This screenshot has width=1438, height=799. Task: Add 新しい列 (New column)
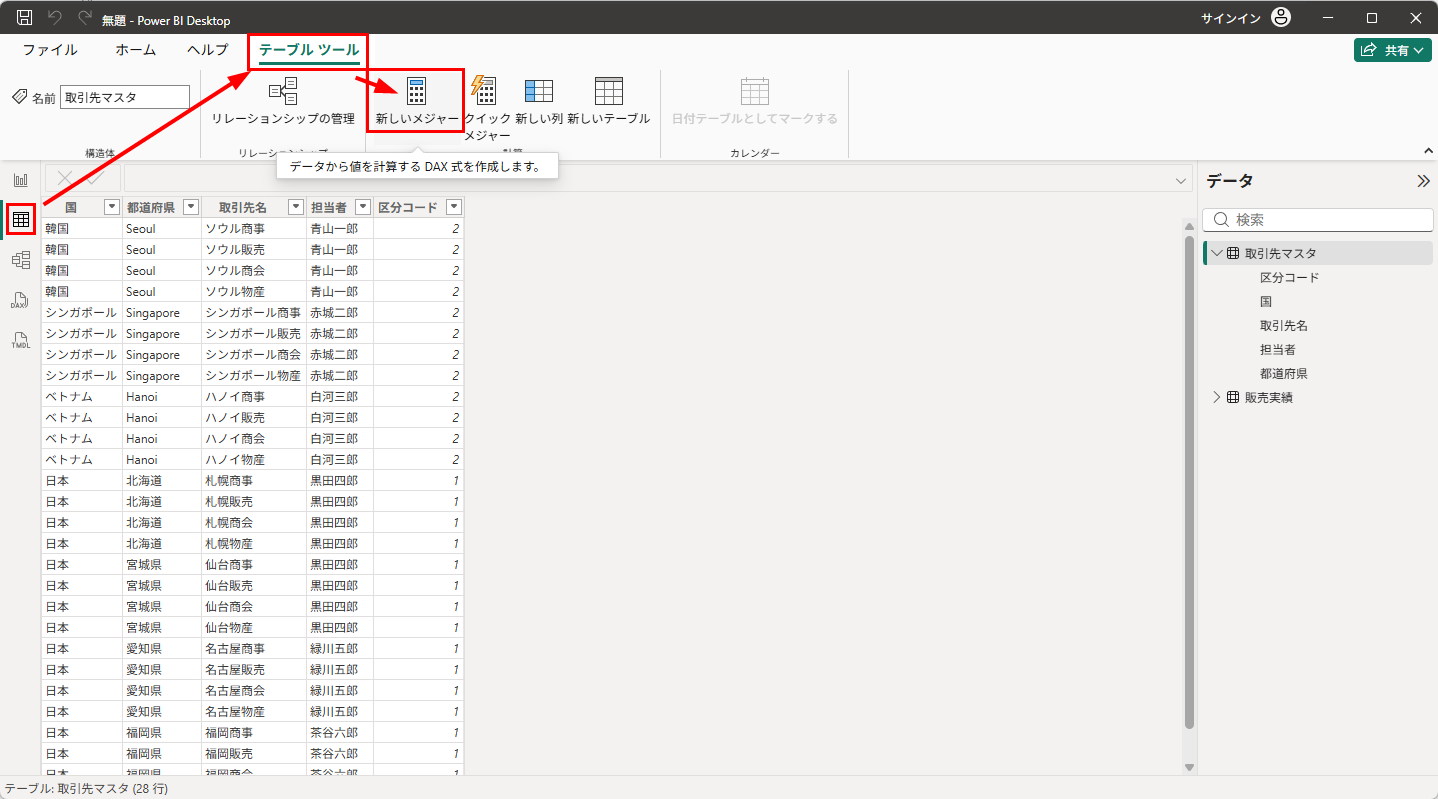point(539,101)
